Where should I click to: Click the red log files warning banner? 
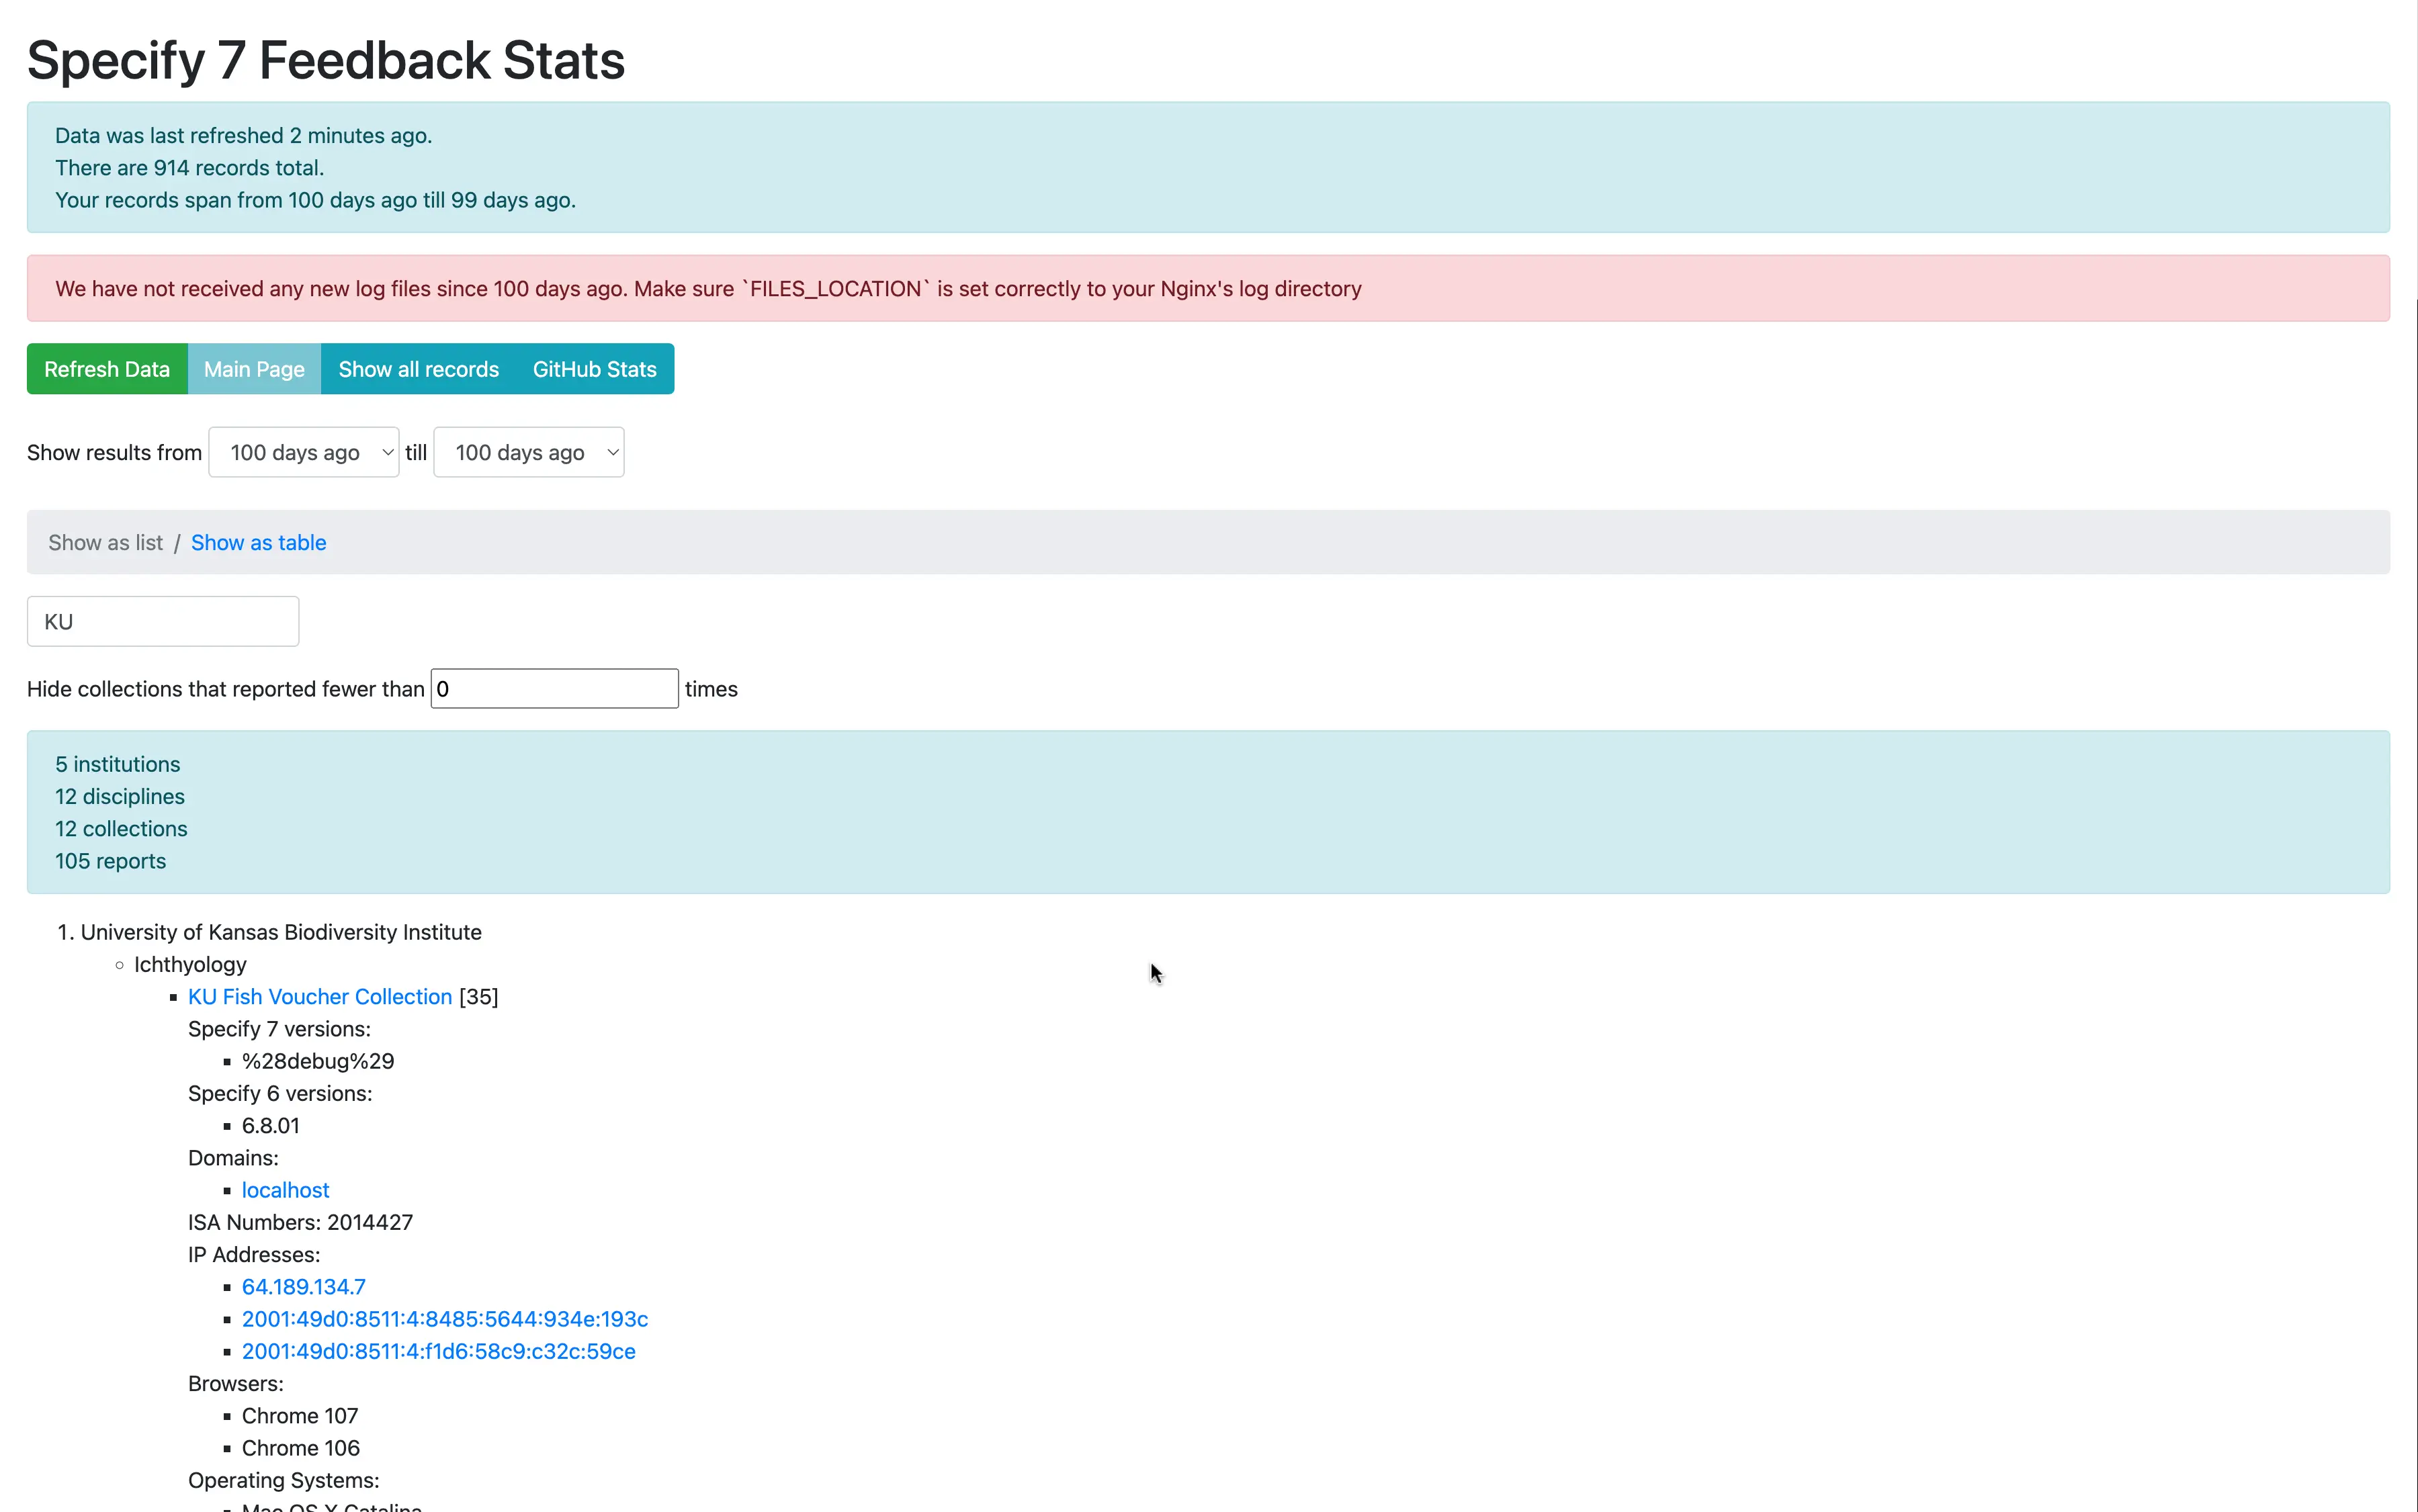[x=707, y=289]
